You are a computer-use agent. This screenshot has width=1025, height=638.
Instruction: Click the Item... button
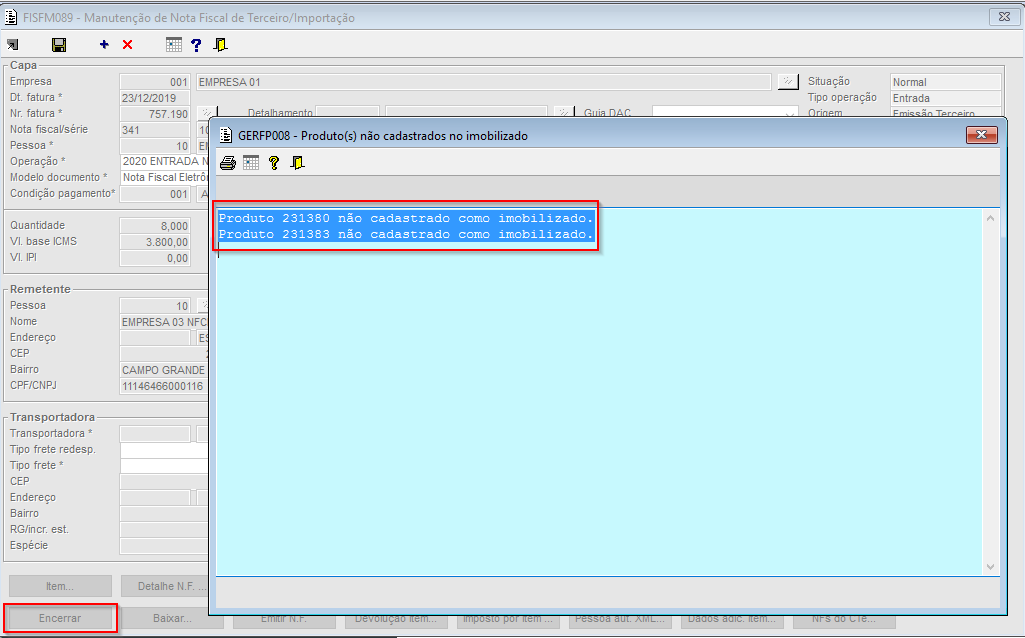[60, 586]
